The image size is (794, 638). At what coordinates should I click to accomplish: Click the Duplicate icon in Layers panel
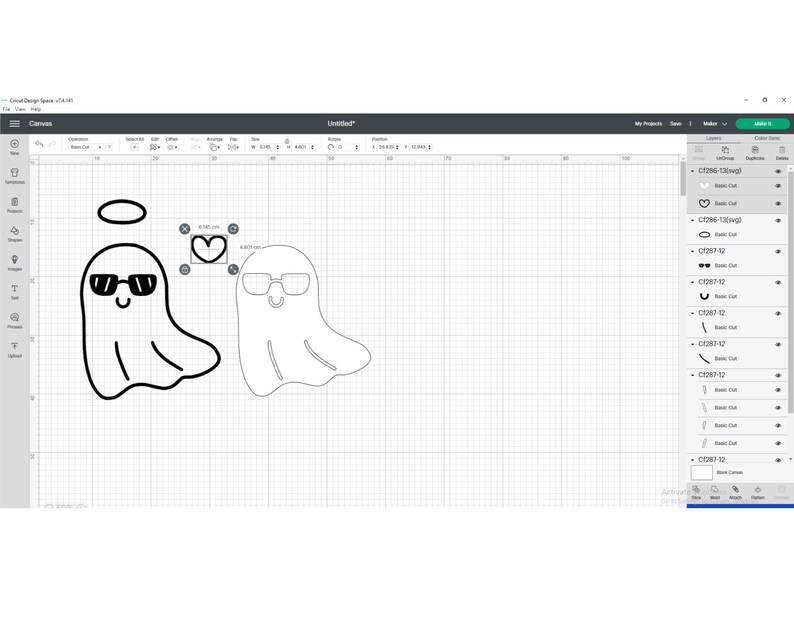coord(755,152)
